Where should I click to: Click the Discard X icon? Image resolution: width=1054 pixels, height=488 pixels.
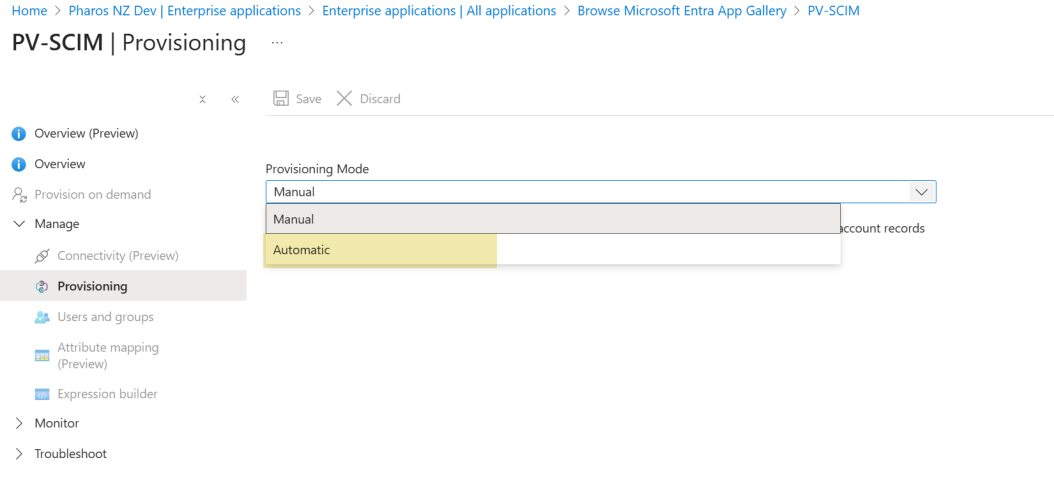pyautogui.click(x=345, y=99)
